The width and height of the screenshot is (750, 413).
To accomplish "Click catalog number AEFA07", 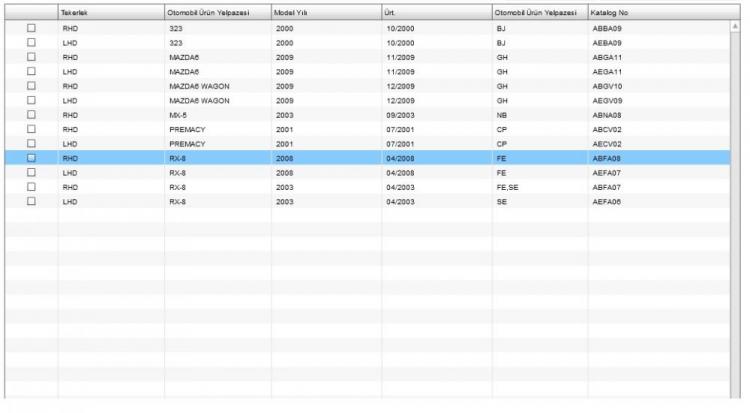I will pyautogui.click(x=607, y=173).
